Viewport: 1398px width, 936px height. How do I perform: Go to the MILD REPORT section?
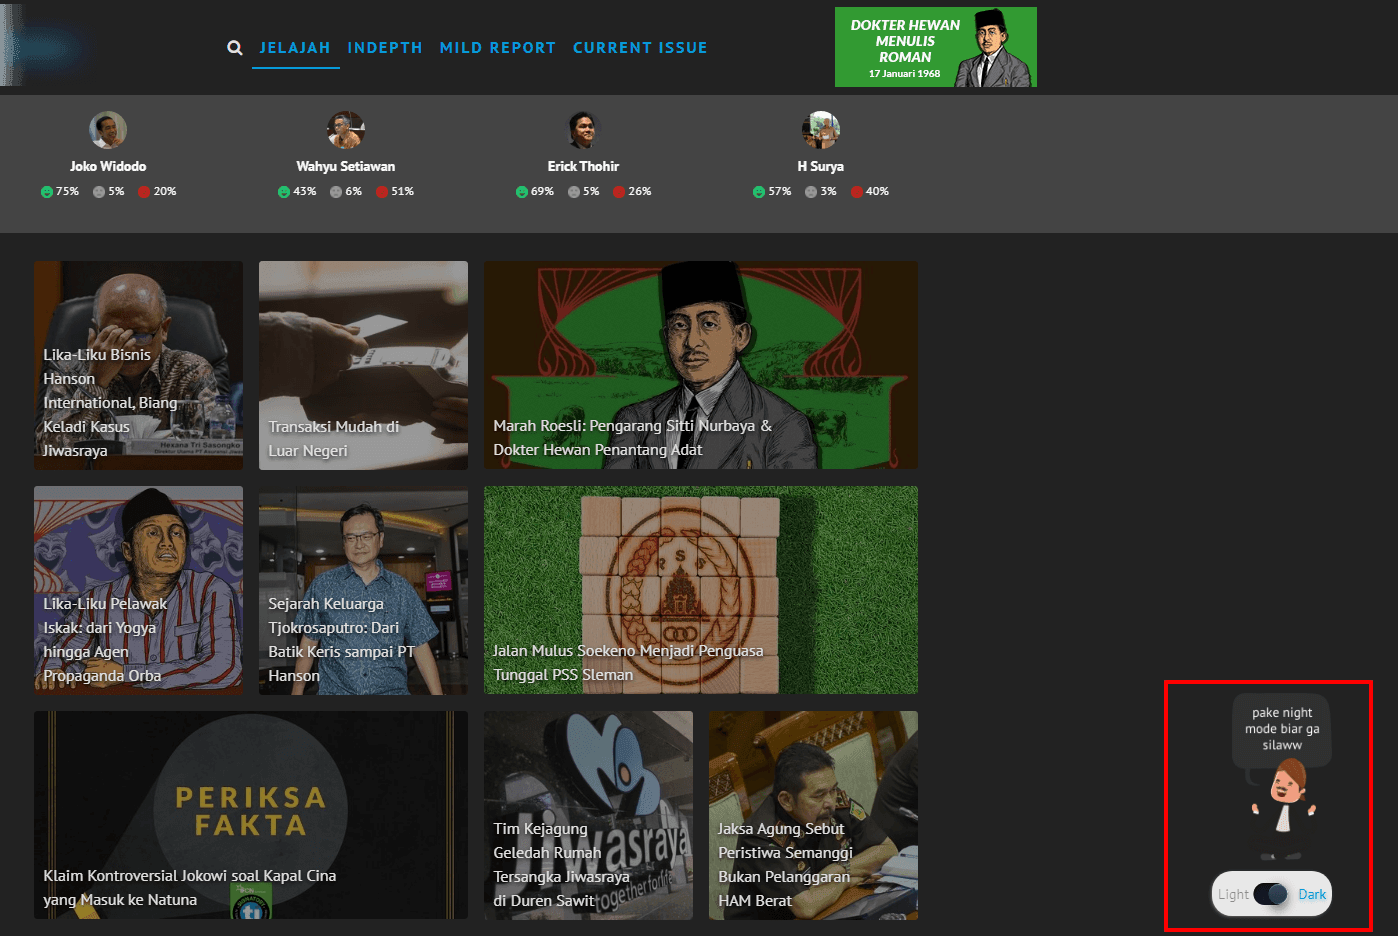point(497,48)
